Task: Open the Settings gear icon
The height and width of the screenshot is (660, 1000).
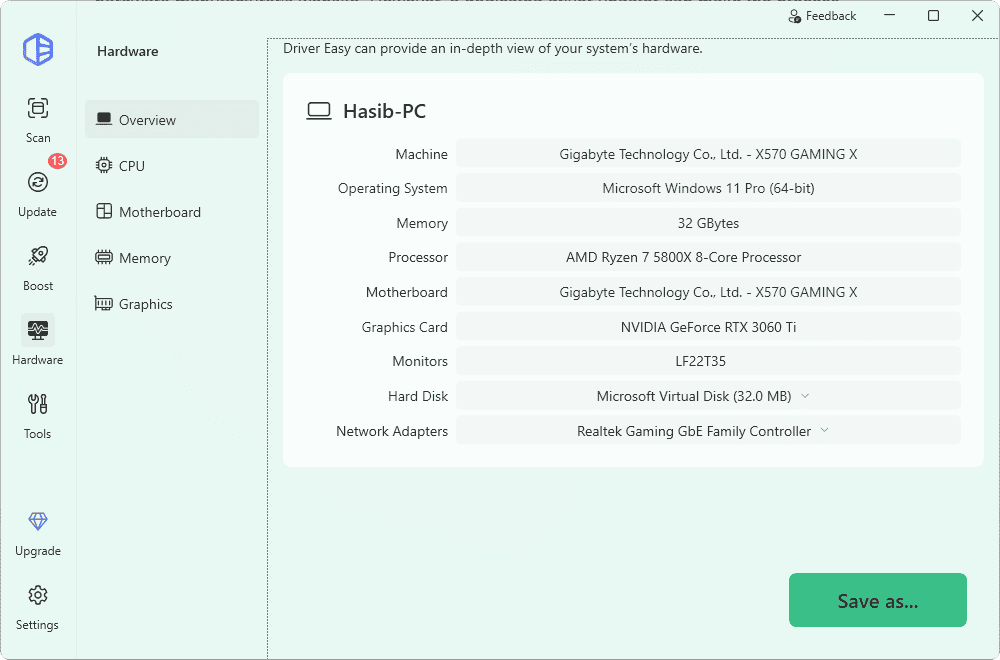Action: click(38, 596)
